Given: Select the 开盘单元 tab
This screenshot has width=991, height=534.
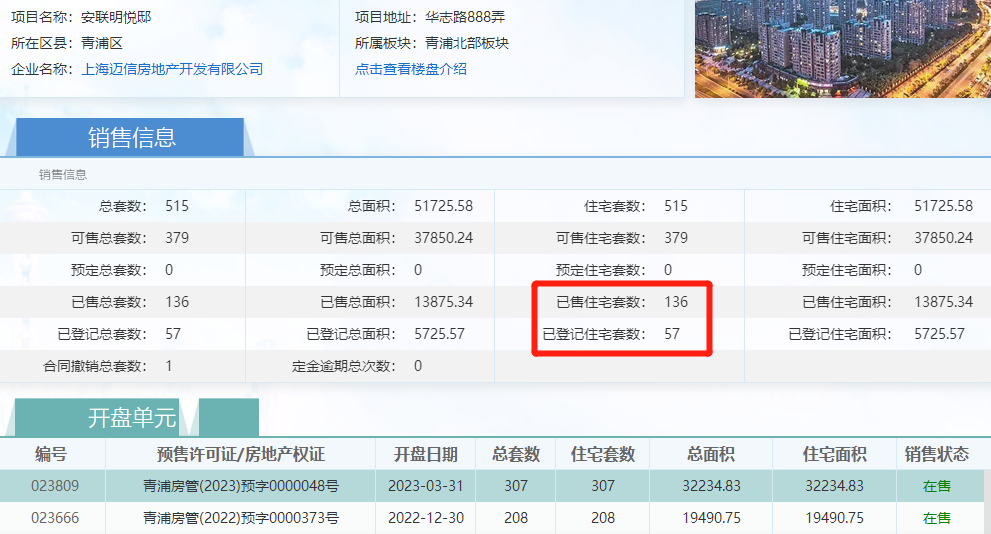Looking at the screenshot, I should 97,418.
